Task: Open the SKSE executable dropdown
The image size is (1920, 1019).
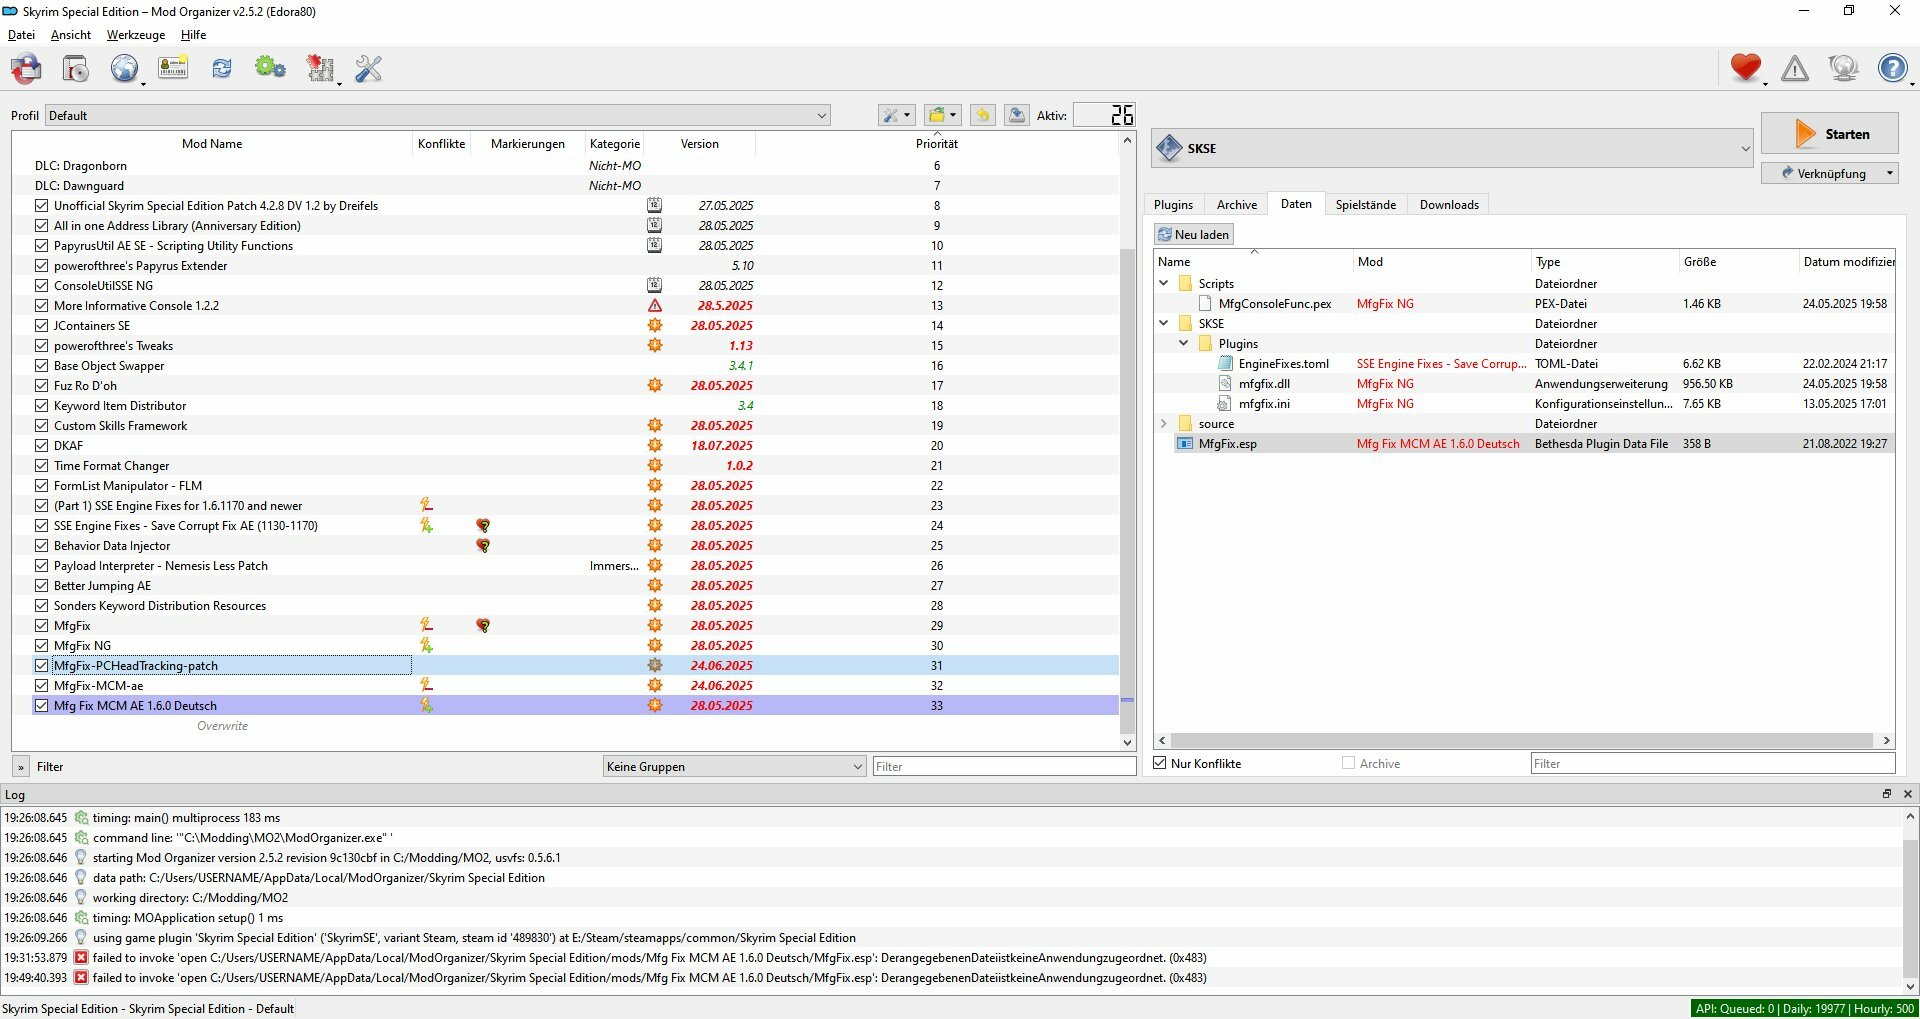Action: click(x=1452, y=148)
